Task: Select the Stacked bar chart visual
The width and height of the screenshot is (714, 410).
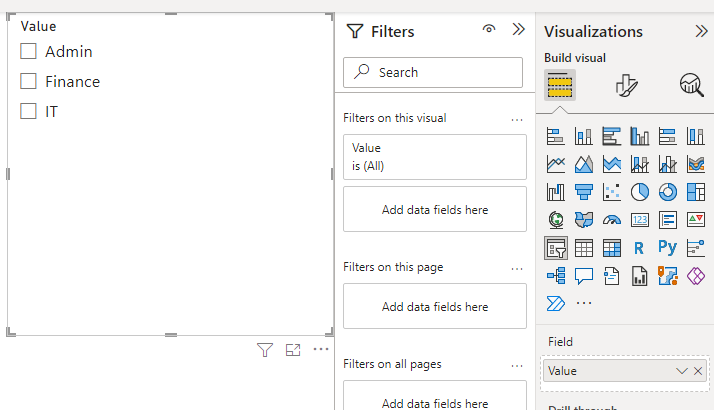Action: coord(556,136)
